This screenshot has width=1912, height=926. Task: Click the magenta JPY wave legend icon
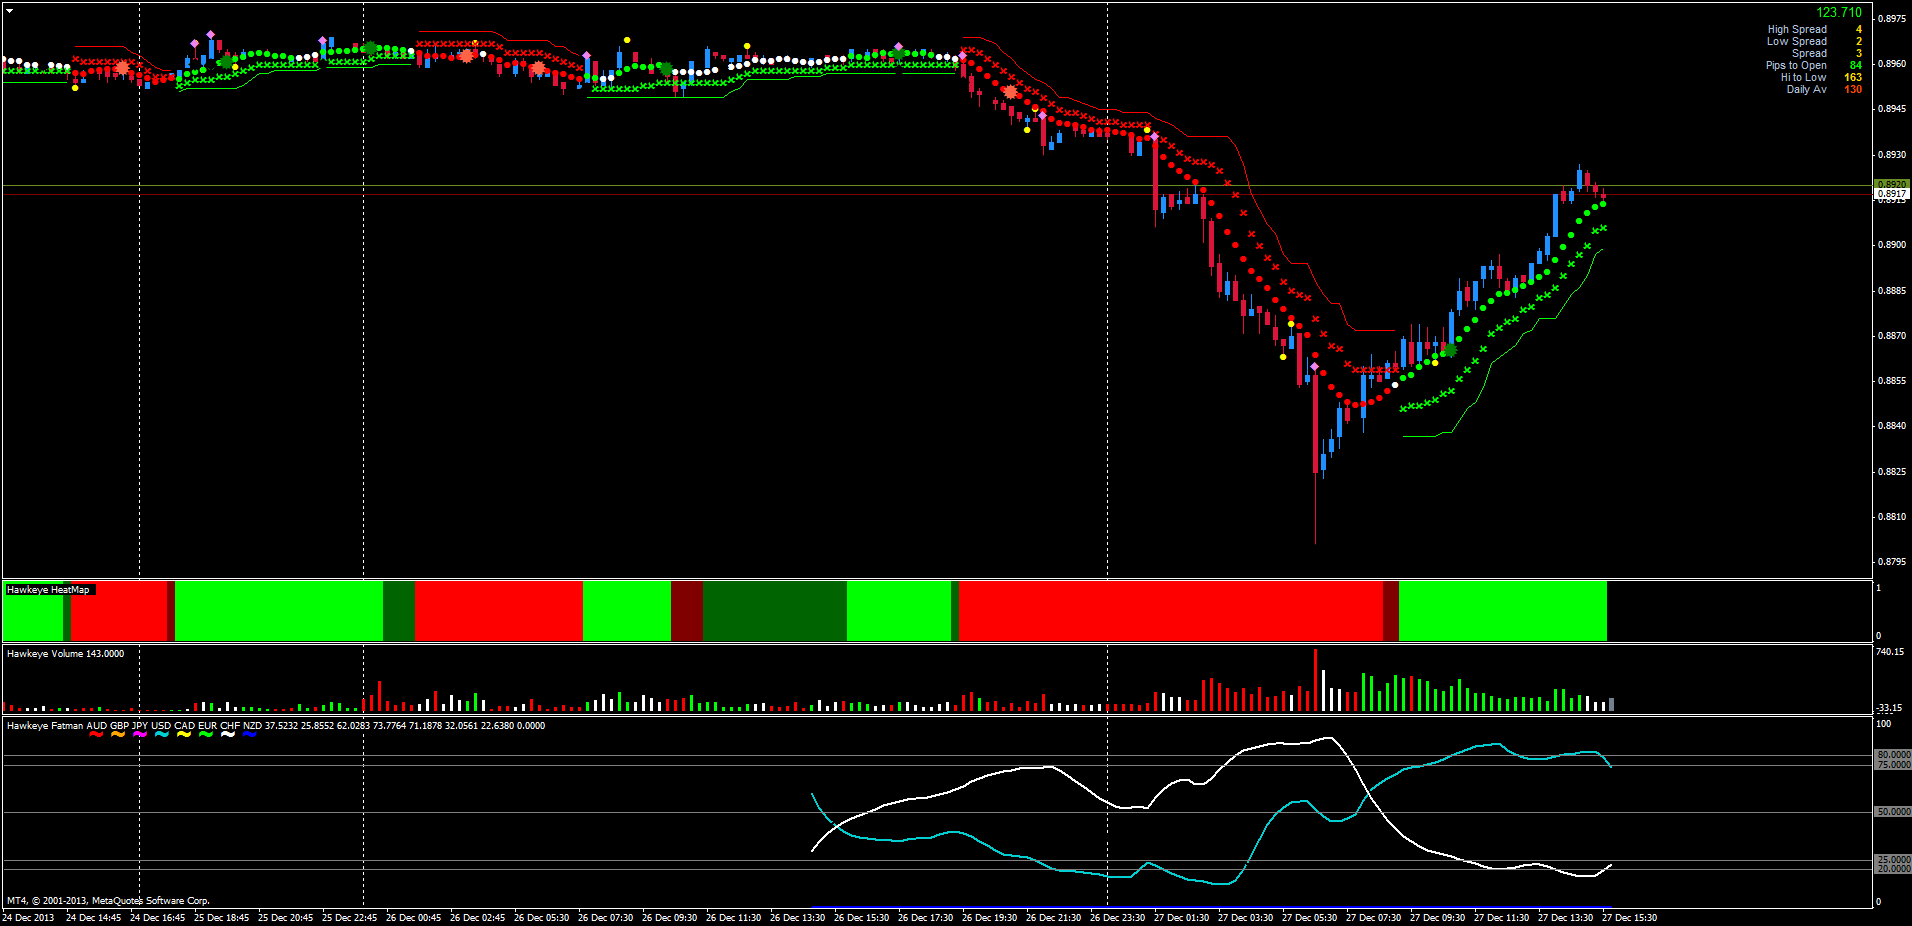[140, 735]
